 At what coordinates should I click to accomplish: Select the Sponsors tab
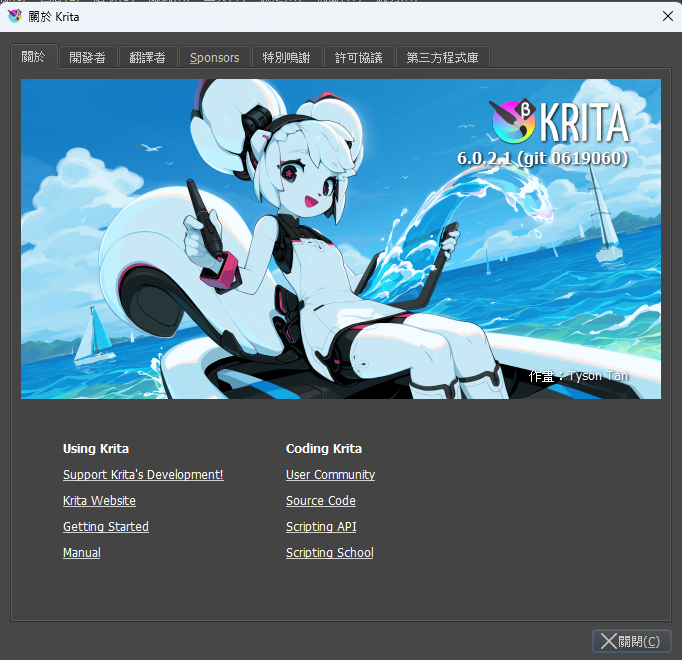click(x=215, y=57)
